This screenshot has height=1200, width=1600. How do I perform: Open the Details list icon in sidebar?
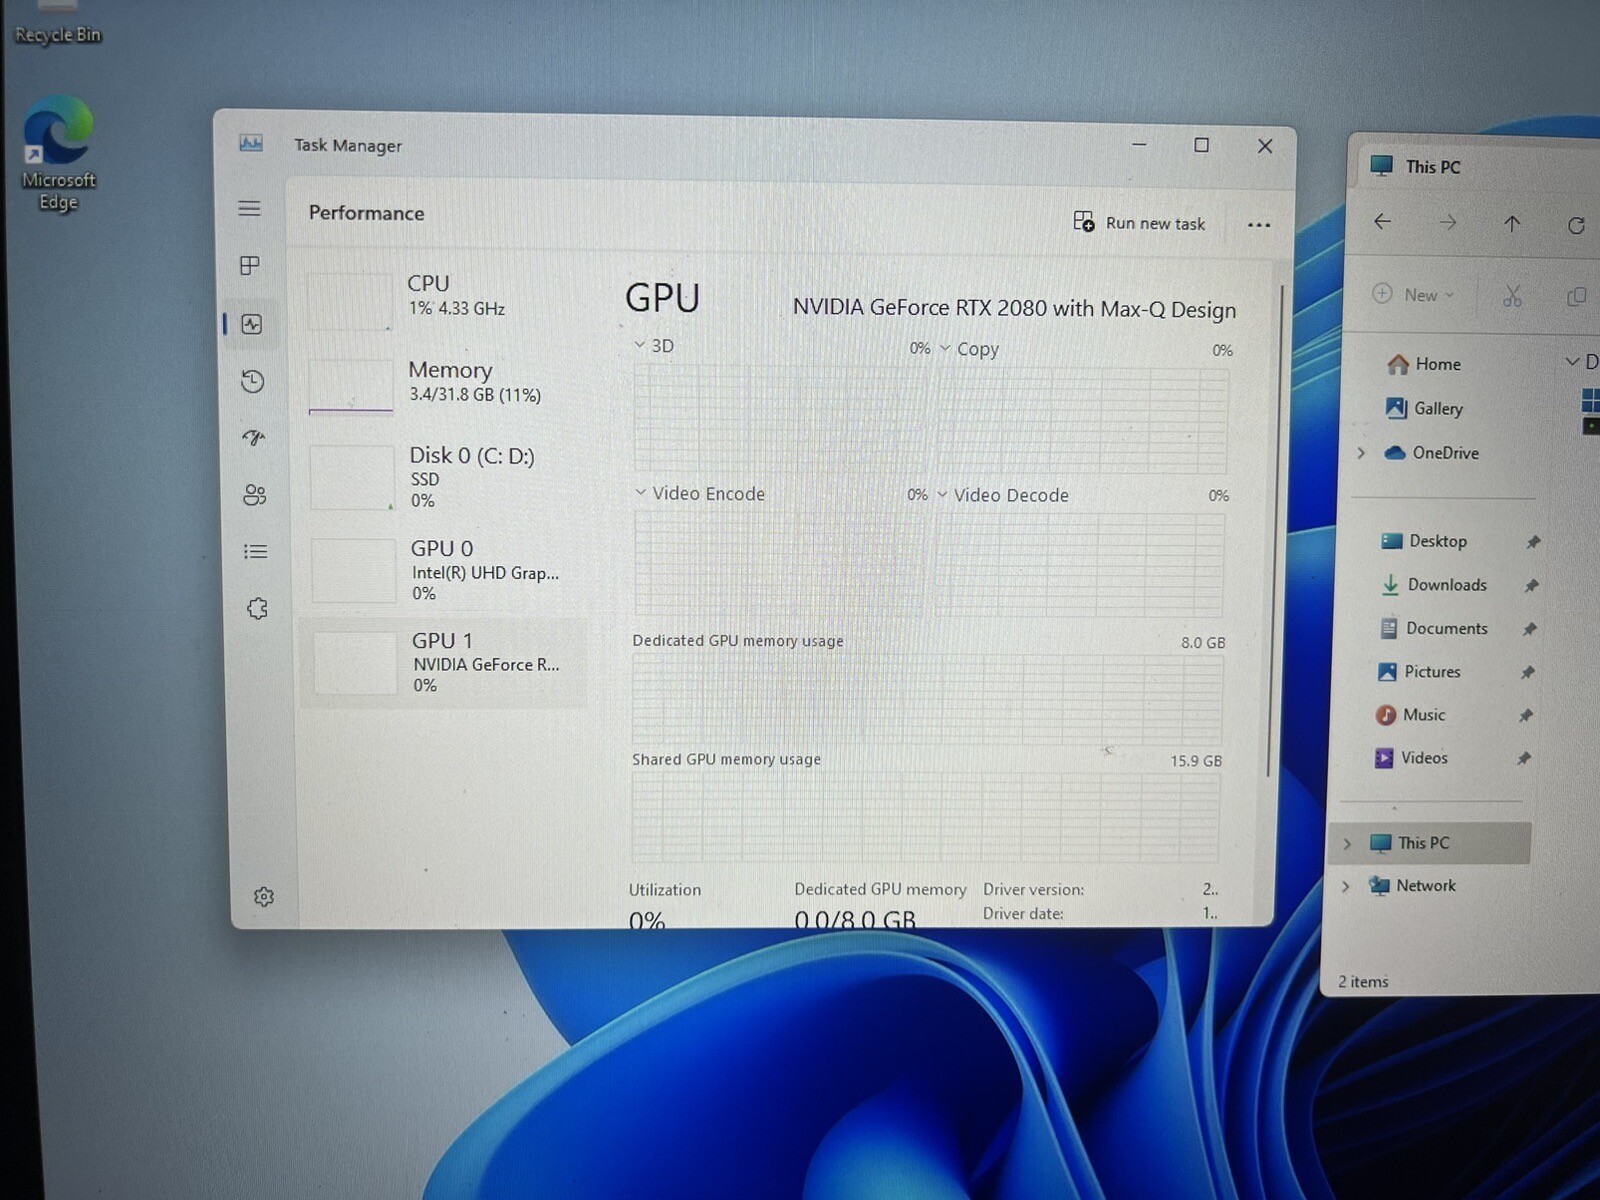(x=256, y=551)
